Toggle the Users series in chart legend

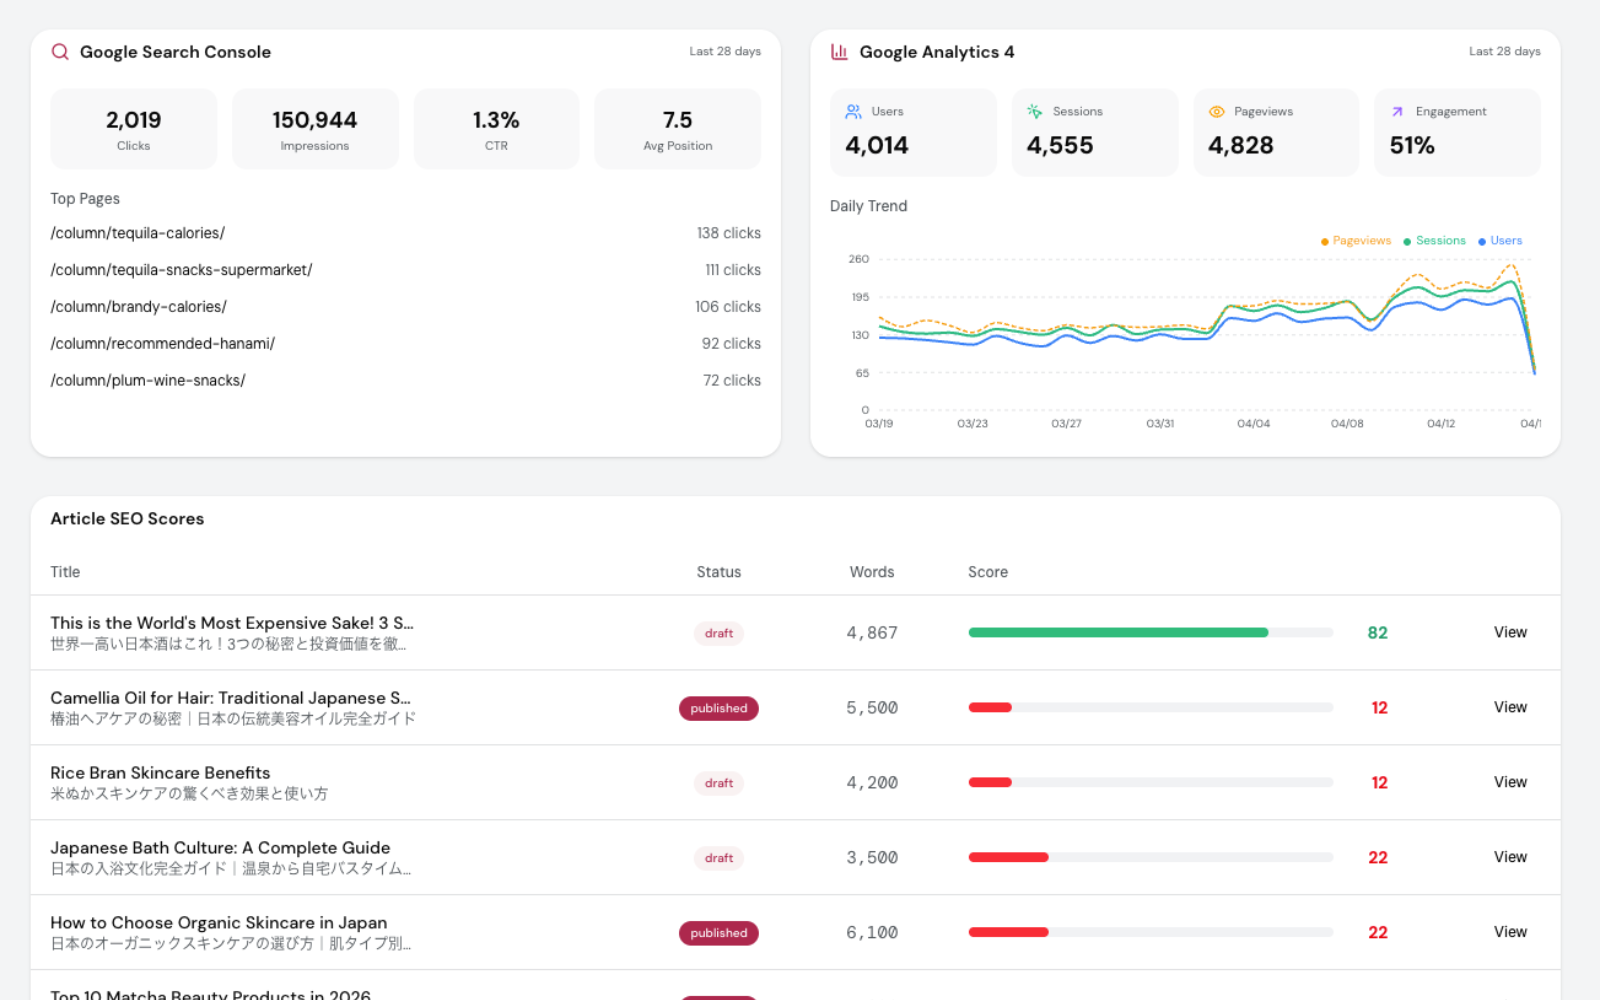[x=1500, y=241]
